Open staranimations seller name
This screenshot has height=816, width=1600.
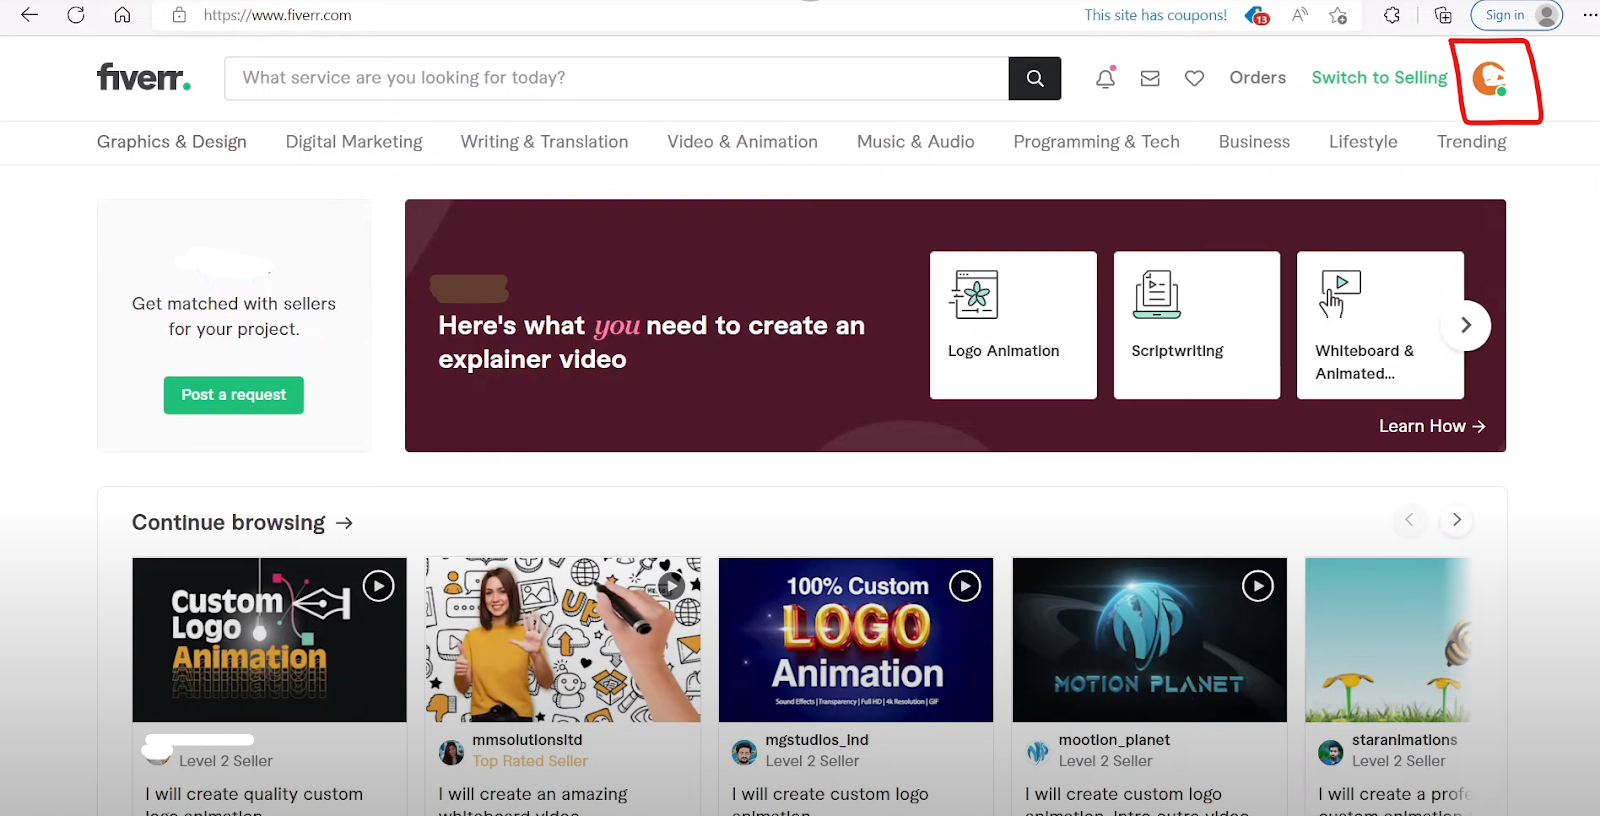[1404, 740]
